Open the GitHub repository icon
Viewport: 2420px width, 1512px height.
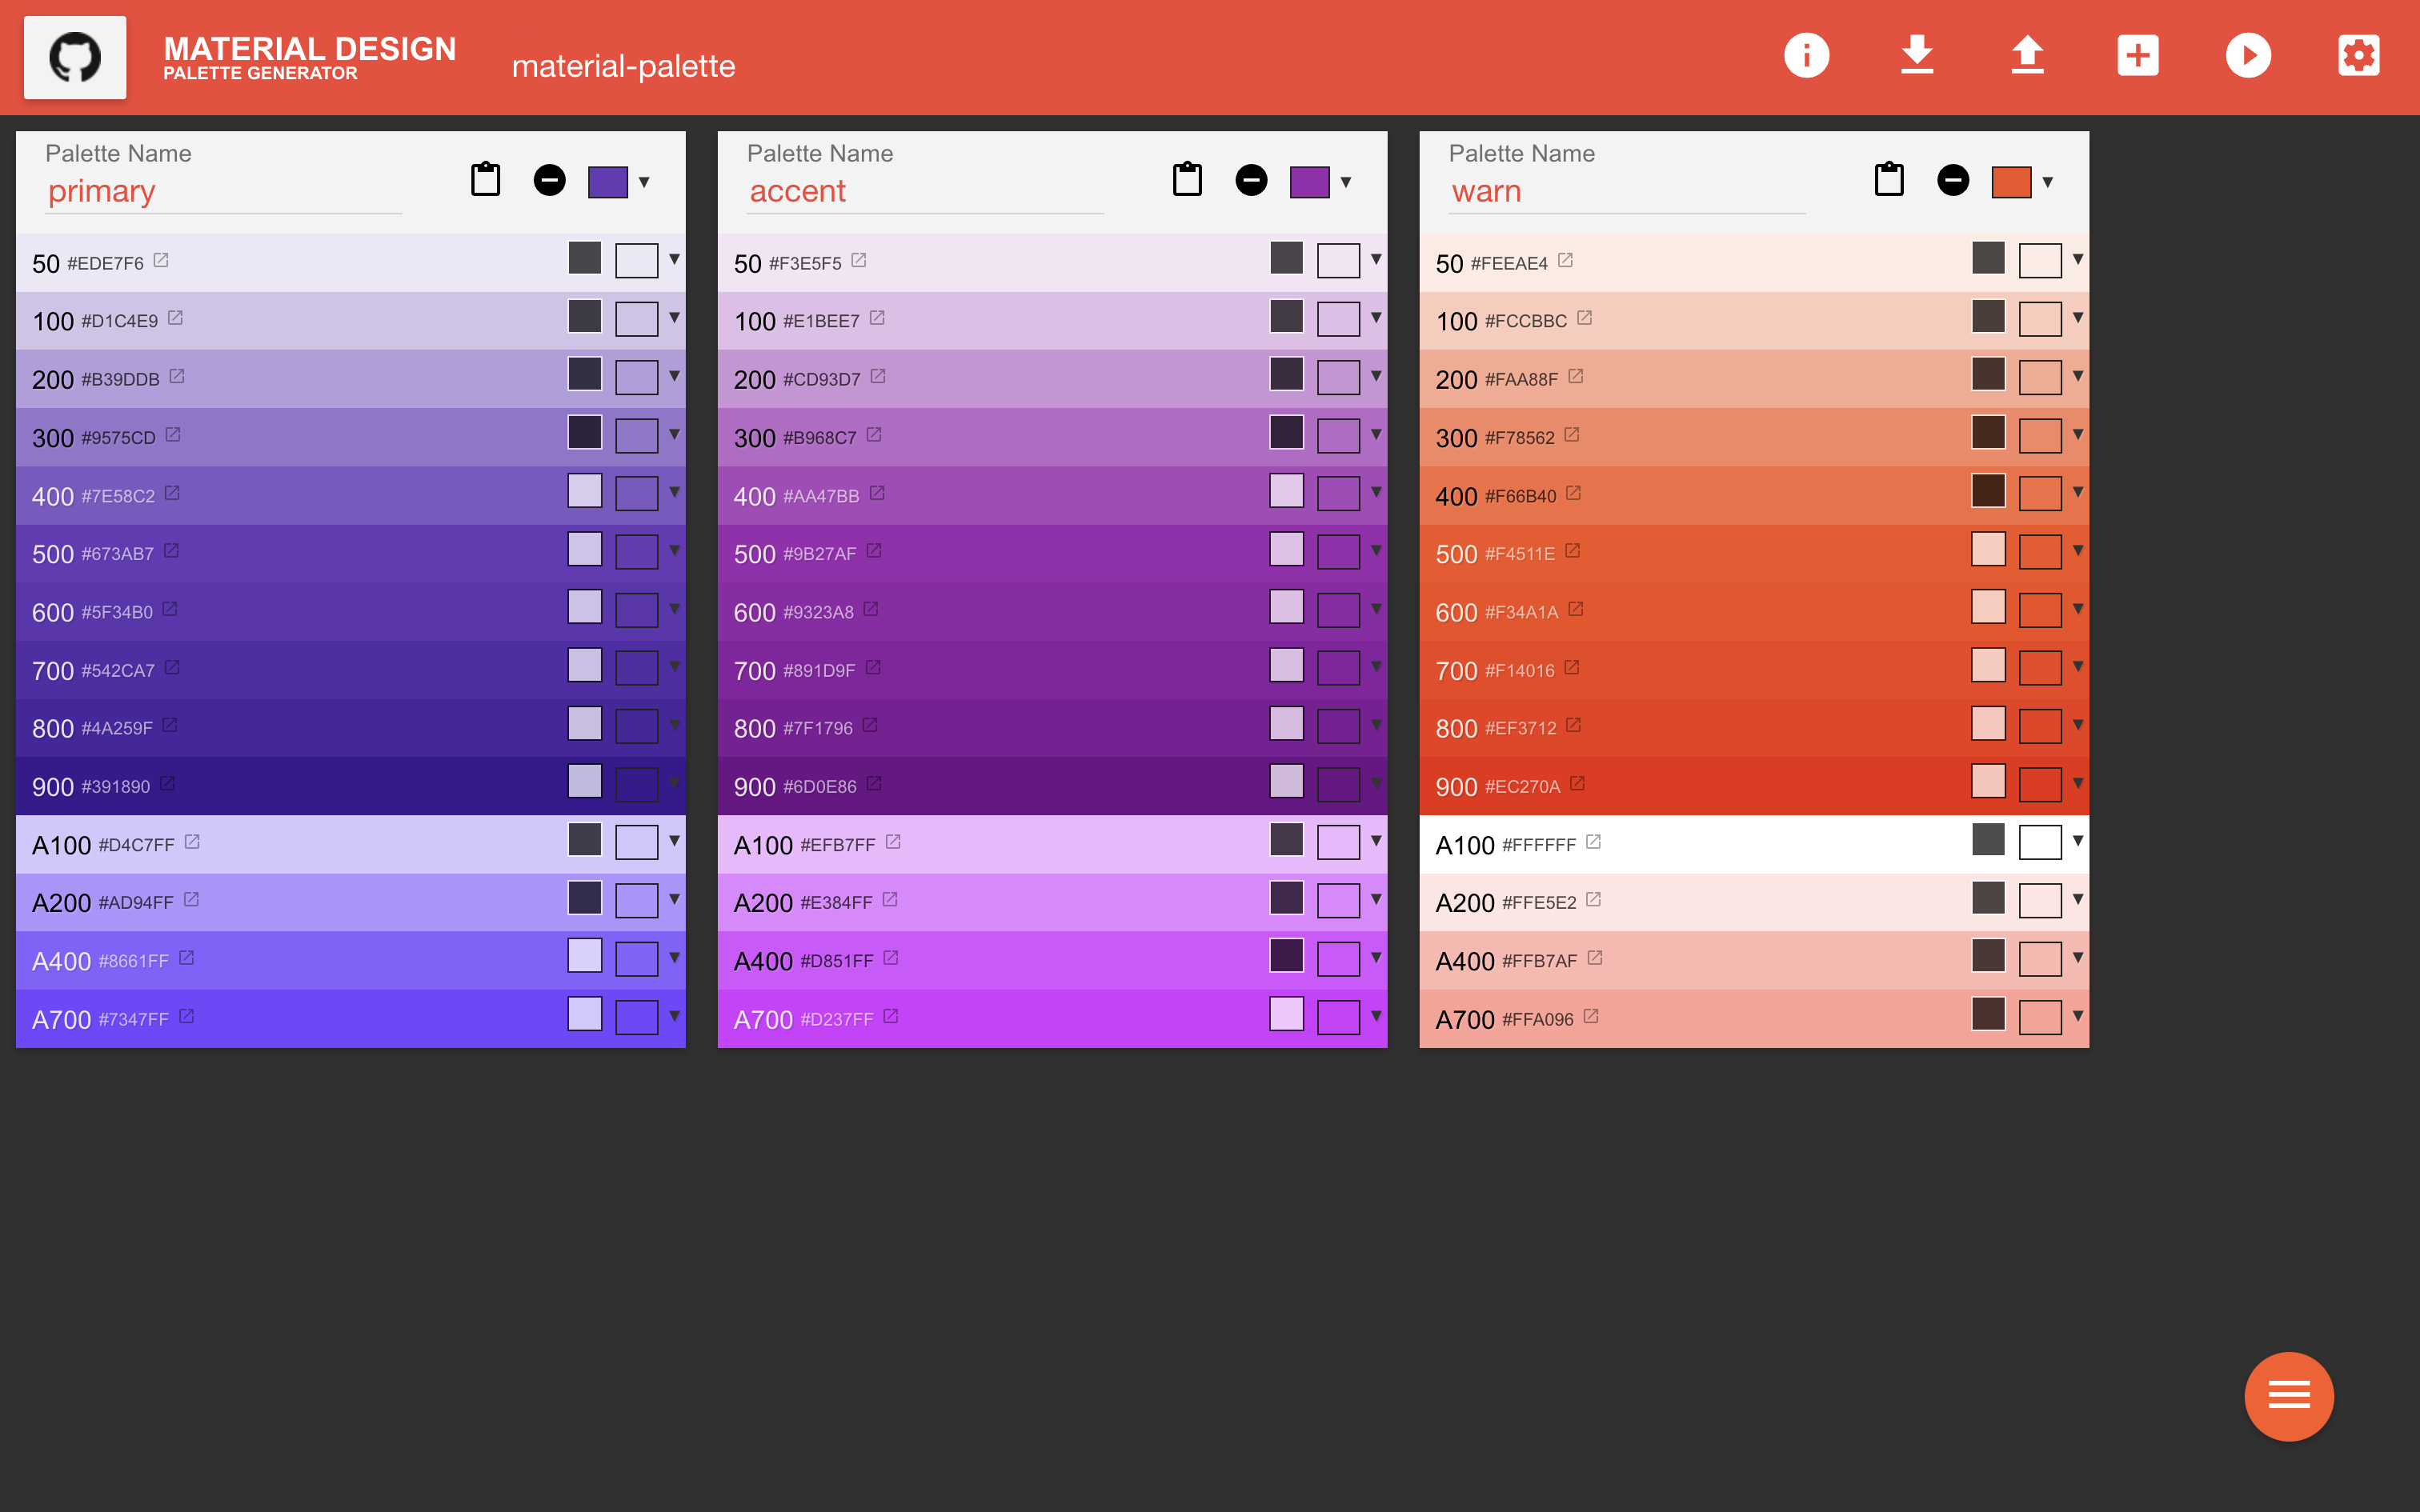pos(75,57)
